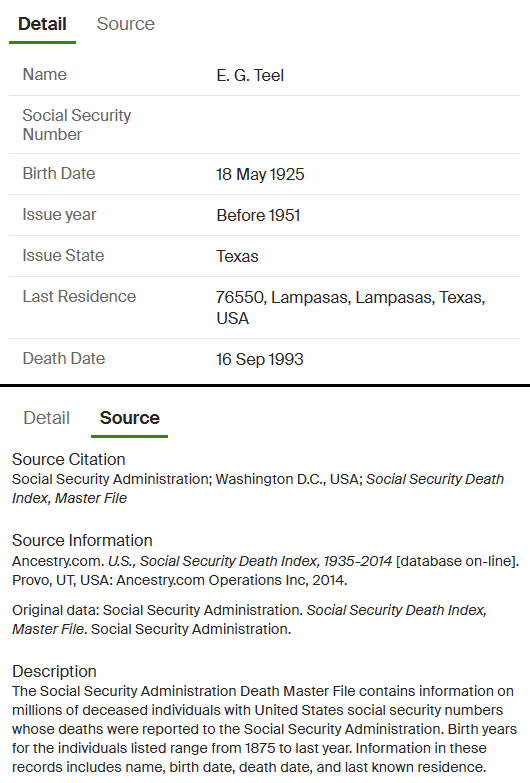Select the bold Source tab in lower panel
This screenshot has width=530, height=783.
coord(129,418)
